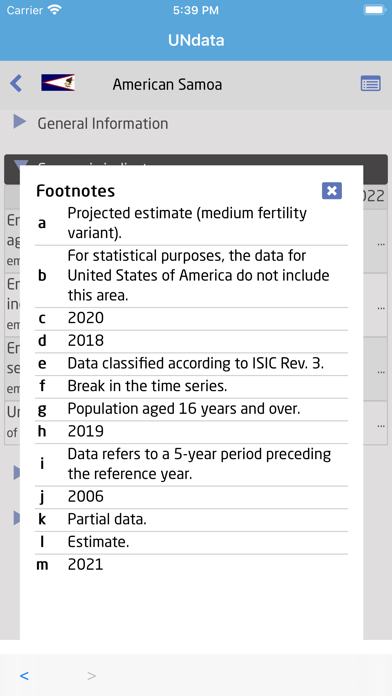Select footnote e ISIC Rev. 3 row
Viewport: 392px width, 696px height.
(192, 364)
